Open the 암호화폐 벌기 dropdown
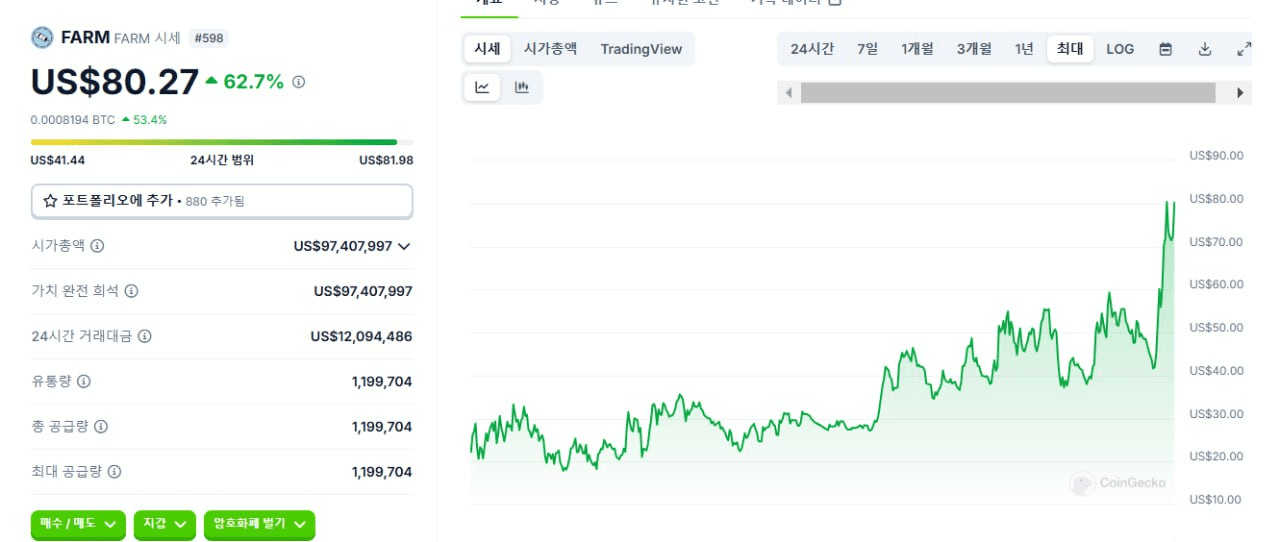This screenshot has width=1280, height=542. (x=259, y=523)
